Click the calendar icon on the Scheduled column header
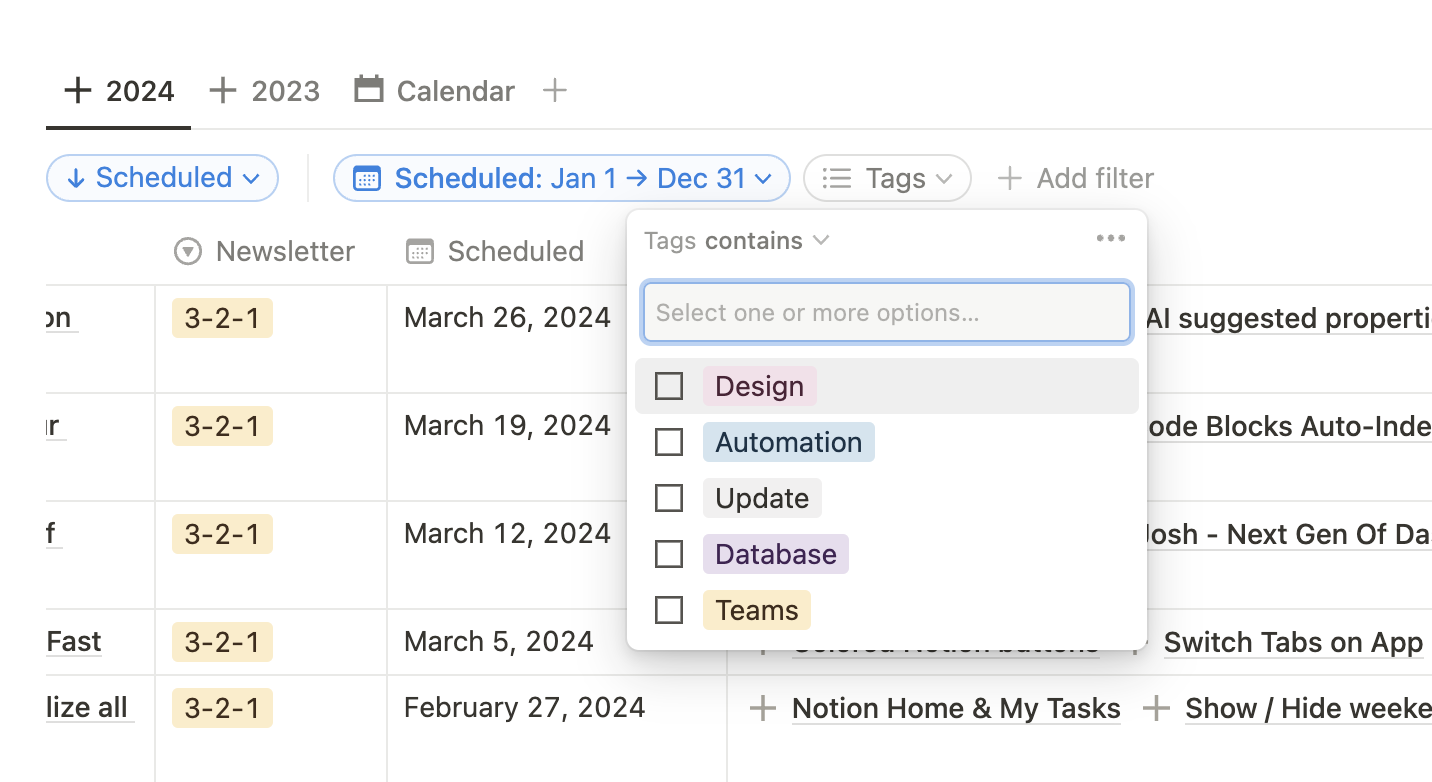 (x=419, y=251)
